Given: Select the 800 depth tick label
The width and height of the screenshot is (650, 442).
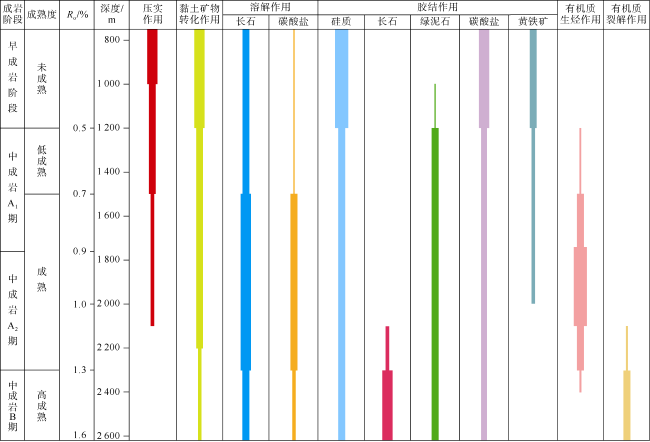Looking at the screenshot, I should coord(112,40).
